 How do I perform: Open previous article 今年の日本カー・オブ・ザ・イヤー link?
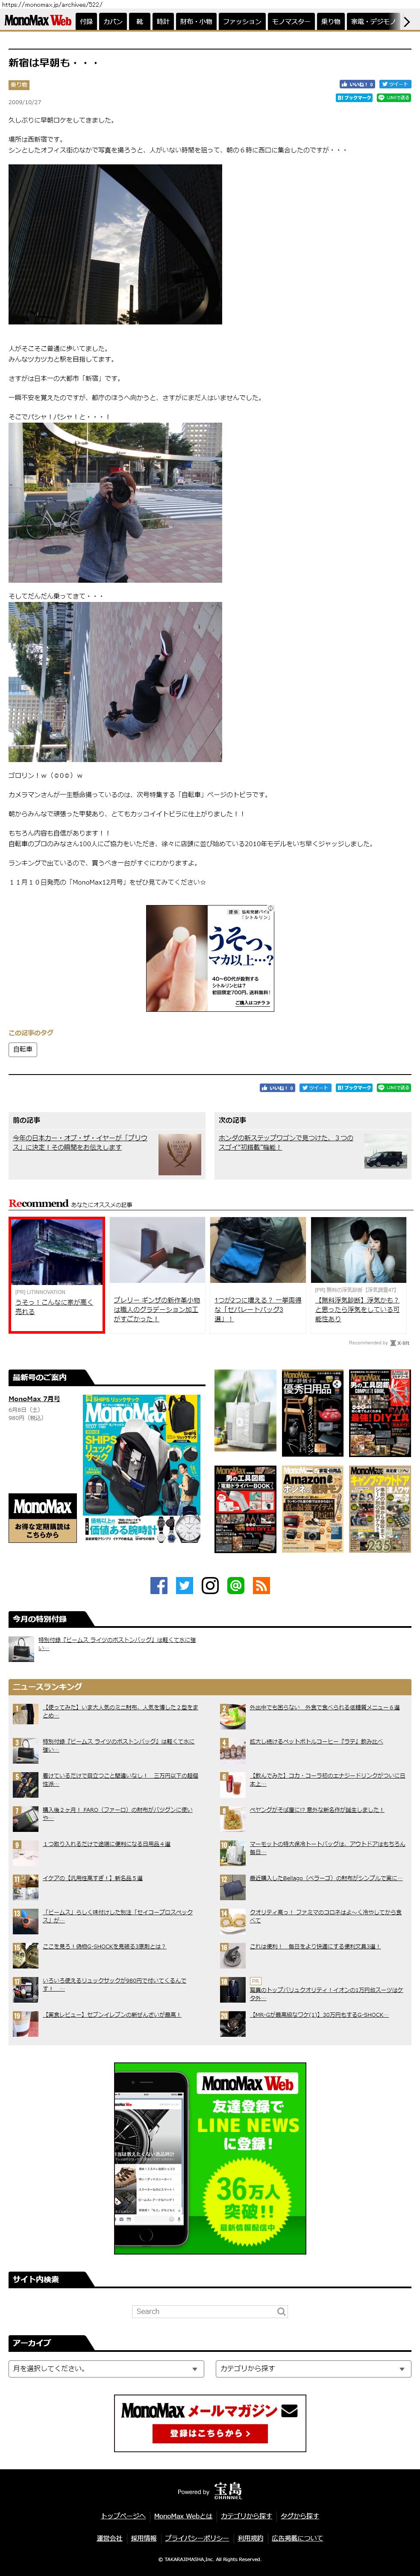[80, 1142]
